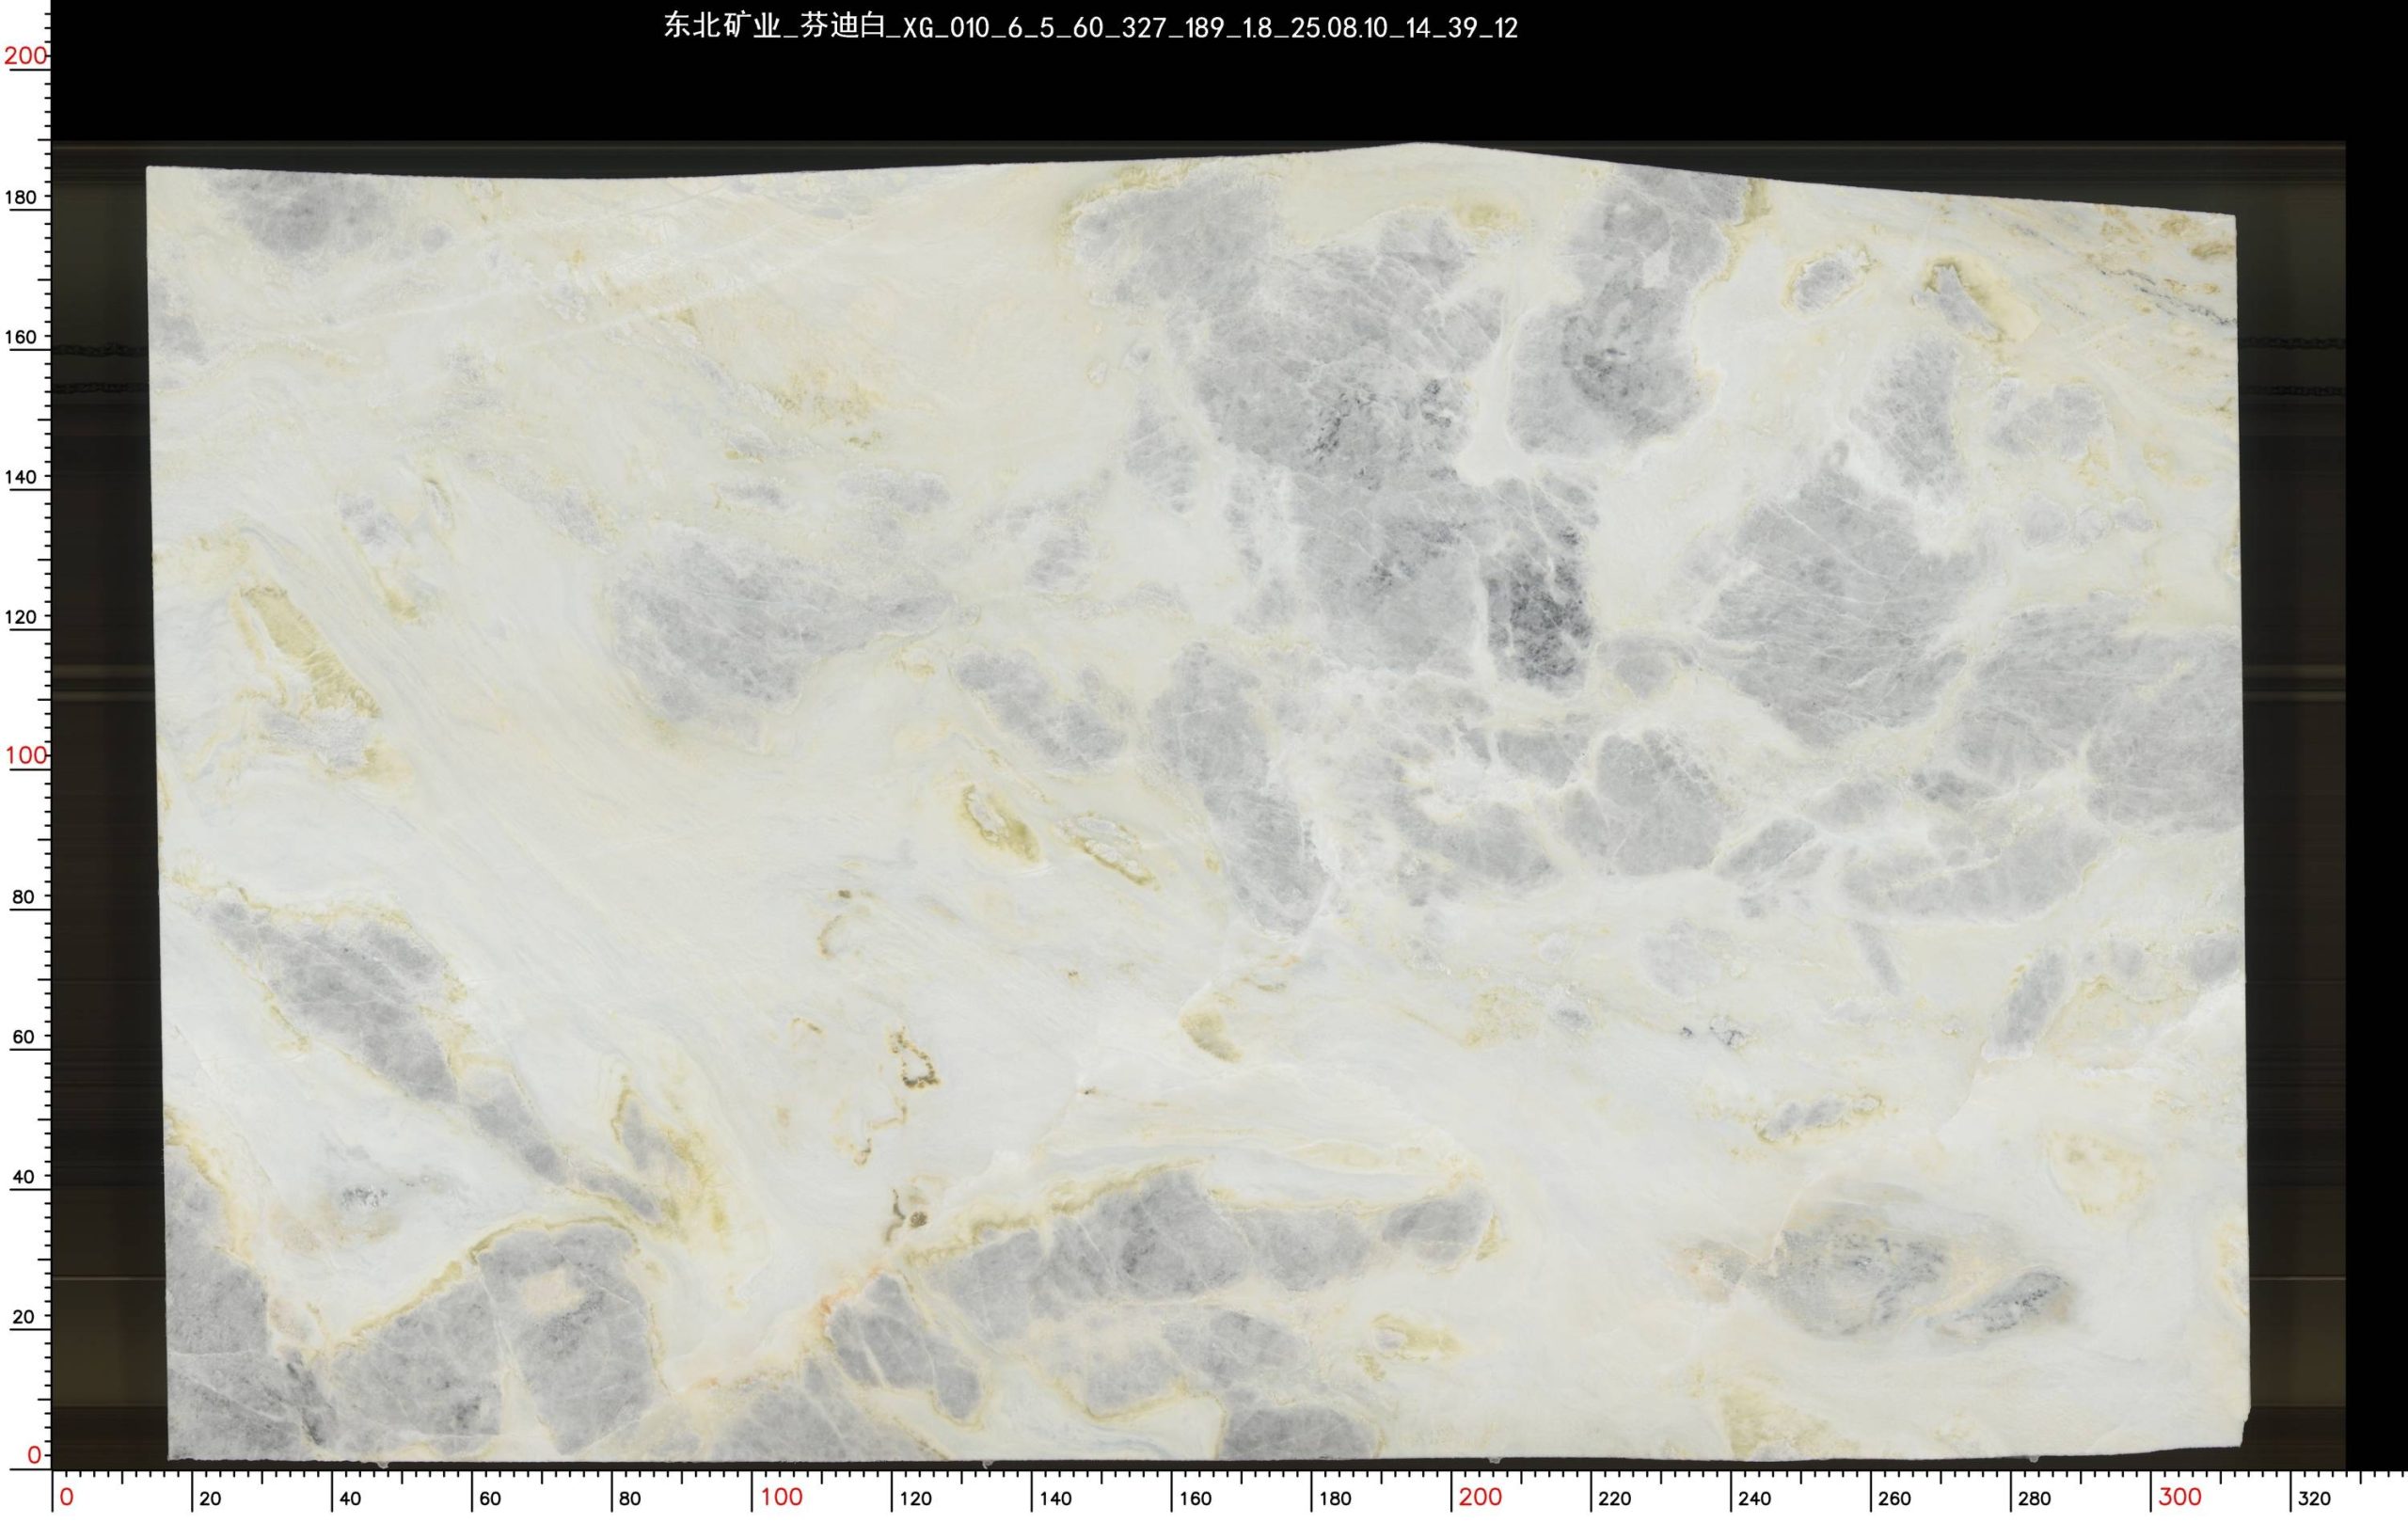Screen dimensions: 2408x1522
Task: Click the 240 label on horizontal ruler
Action: click(x=1754, y=1499)
